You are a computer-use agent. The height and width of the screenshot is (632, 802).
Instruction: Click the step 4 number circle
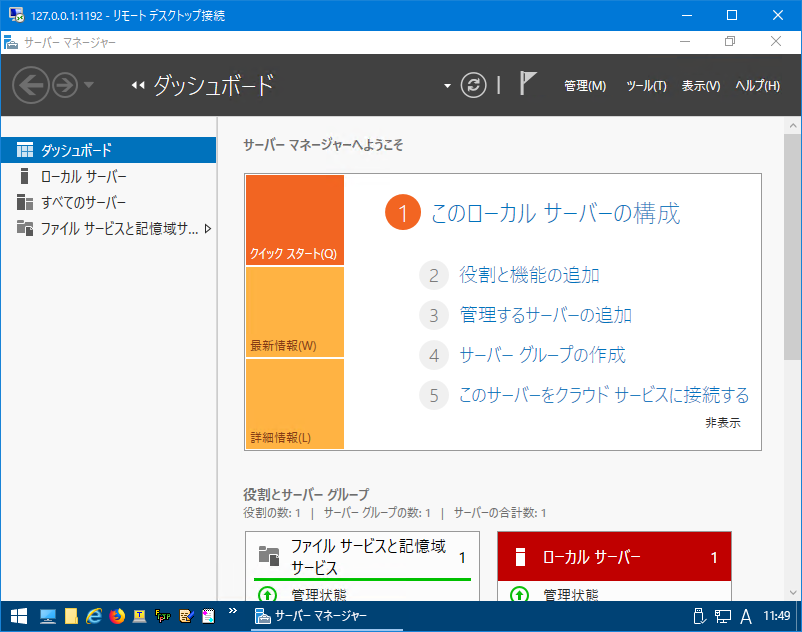coord(434,355)
